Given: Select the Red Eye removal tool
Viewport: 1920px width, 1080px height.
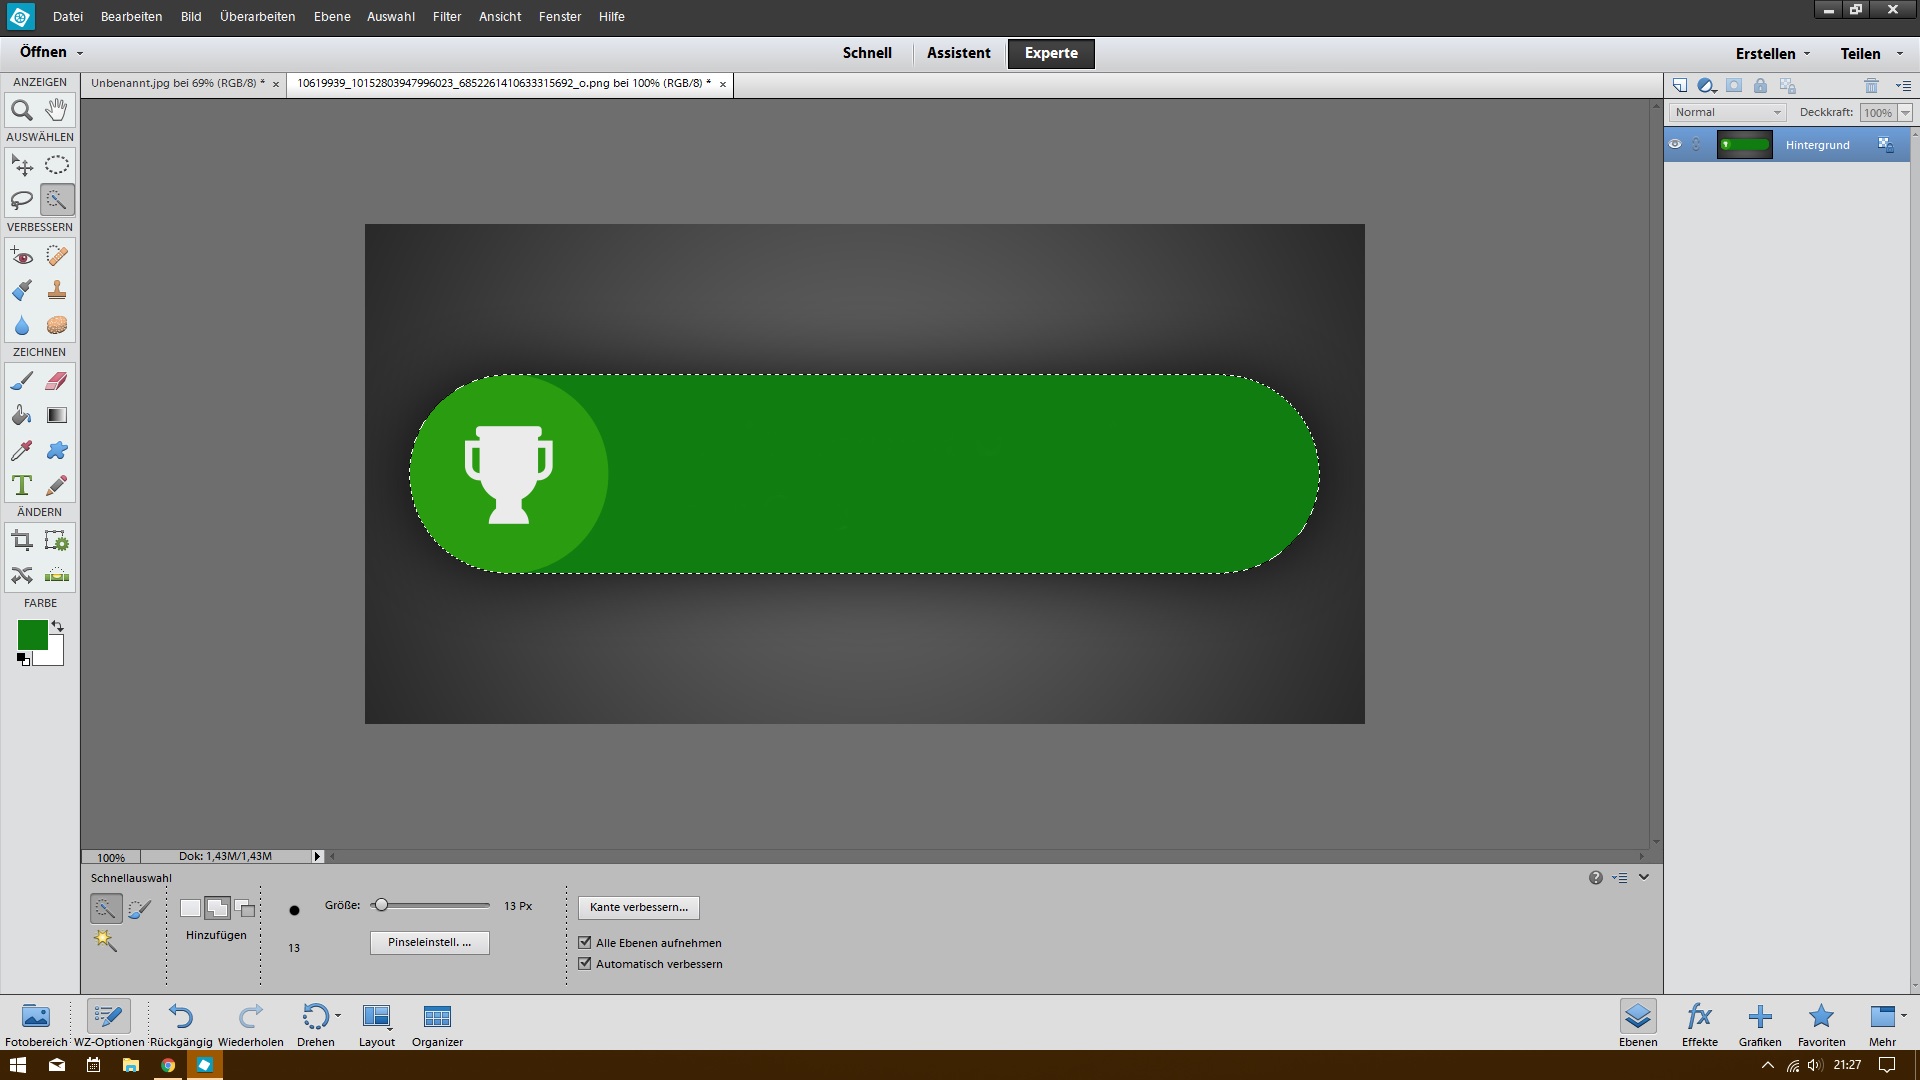Looking at the screenshot, I should 21,256.
